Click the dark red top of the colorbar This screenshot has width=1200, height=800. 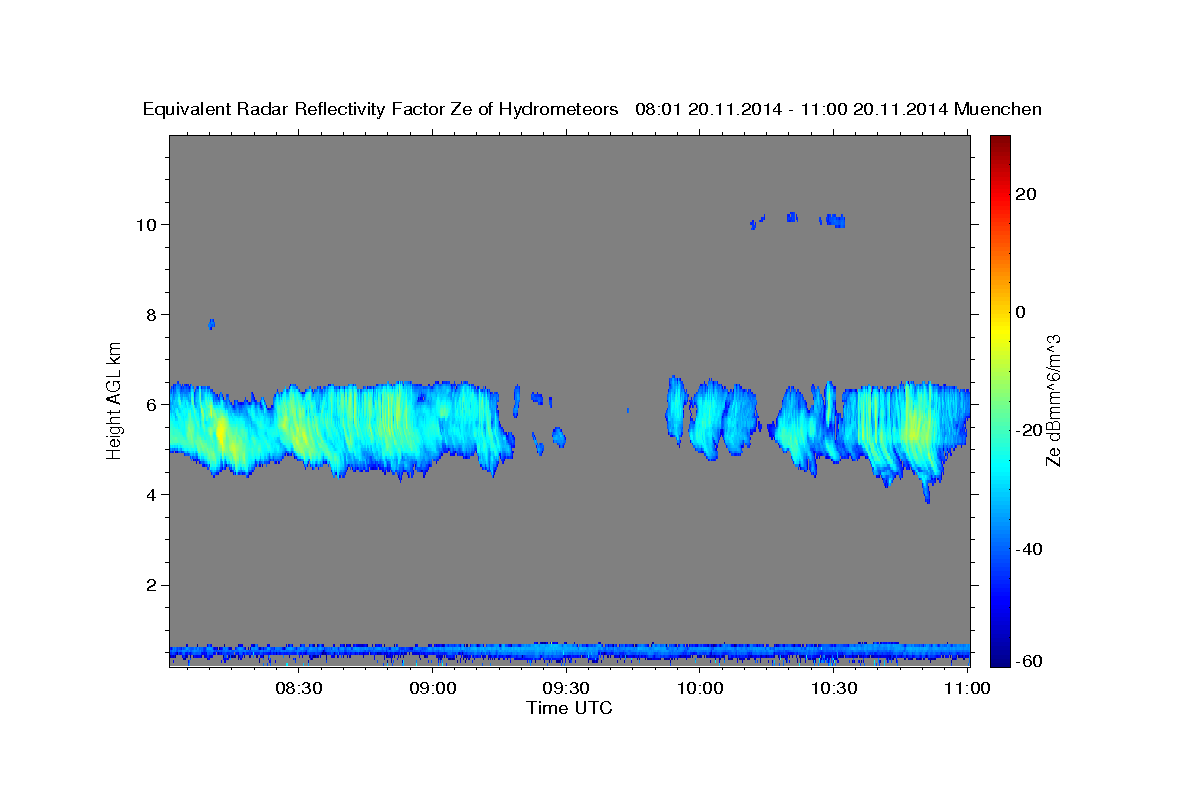pos(1000,145)
